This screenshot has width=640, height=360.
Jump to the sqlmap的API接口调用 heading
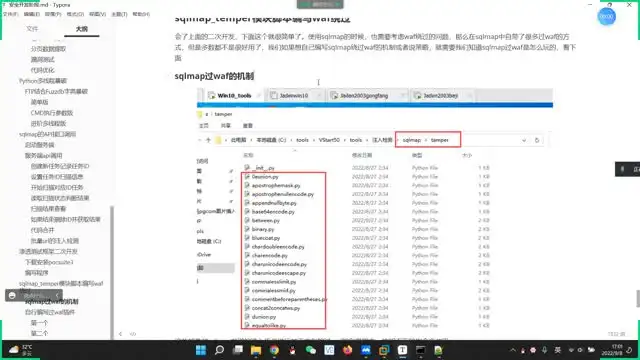[47, 134]
